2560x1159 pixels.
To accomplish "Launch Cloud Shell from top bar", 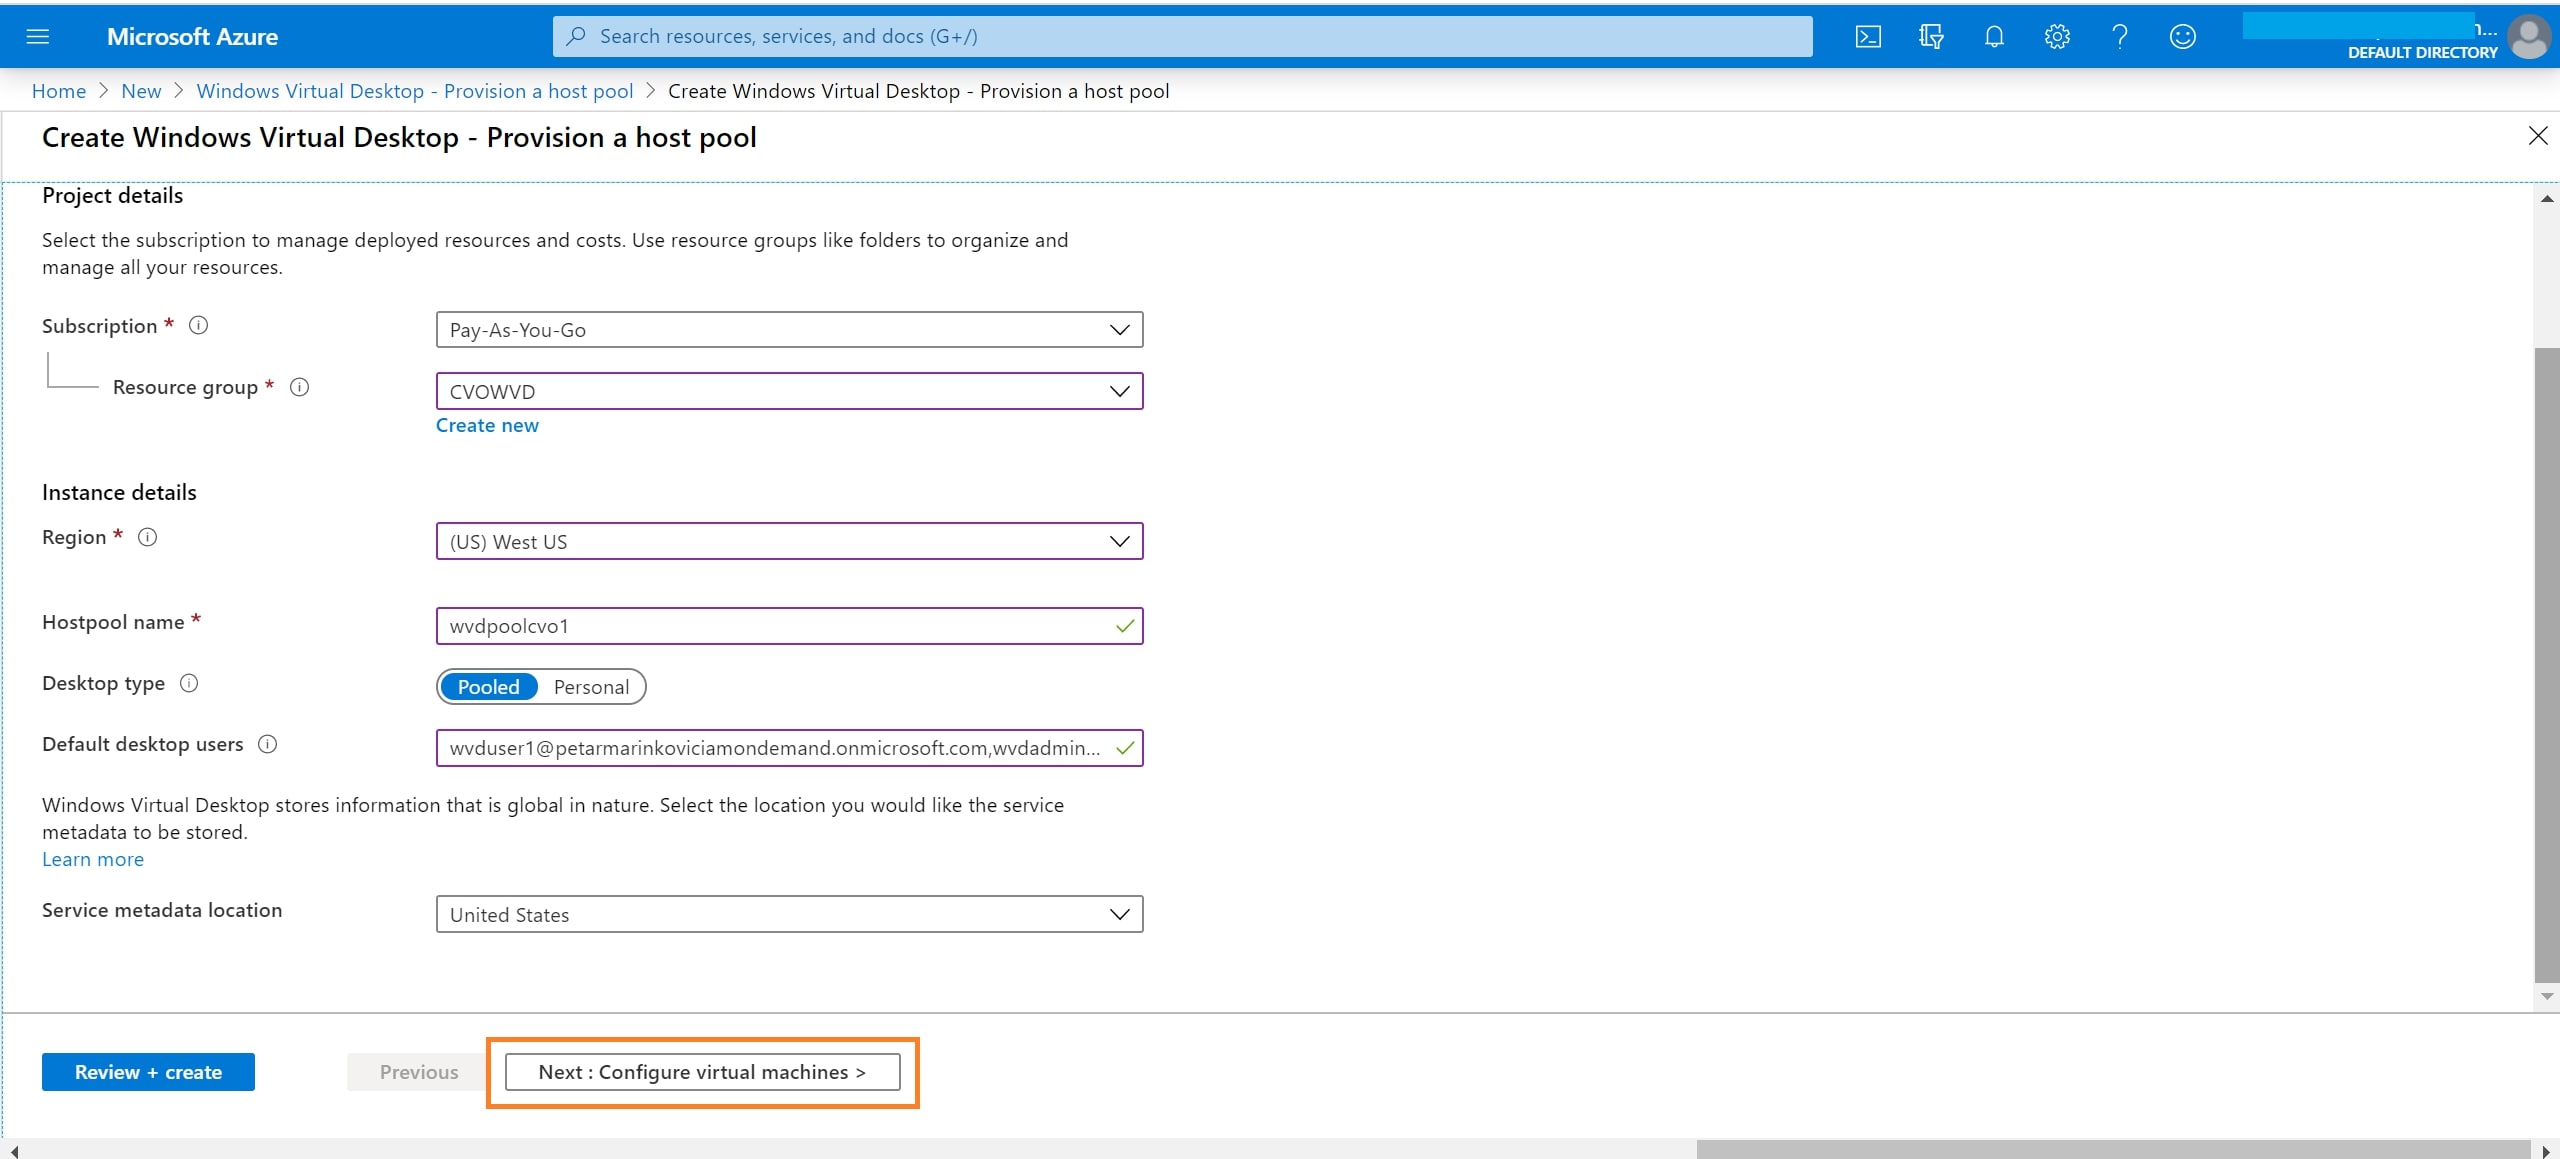I will pos(1867,37).
